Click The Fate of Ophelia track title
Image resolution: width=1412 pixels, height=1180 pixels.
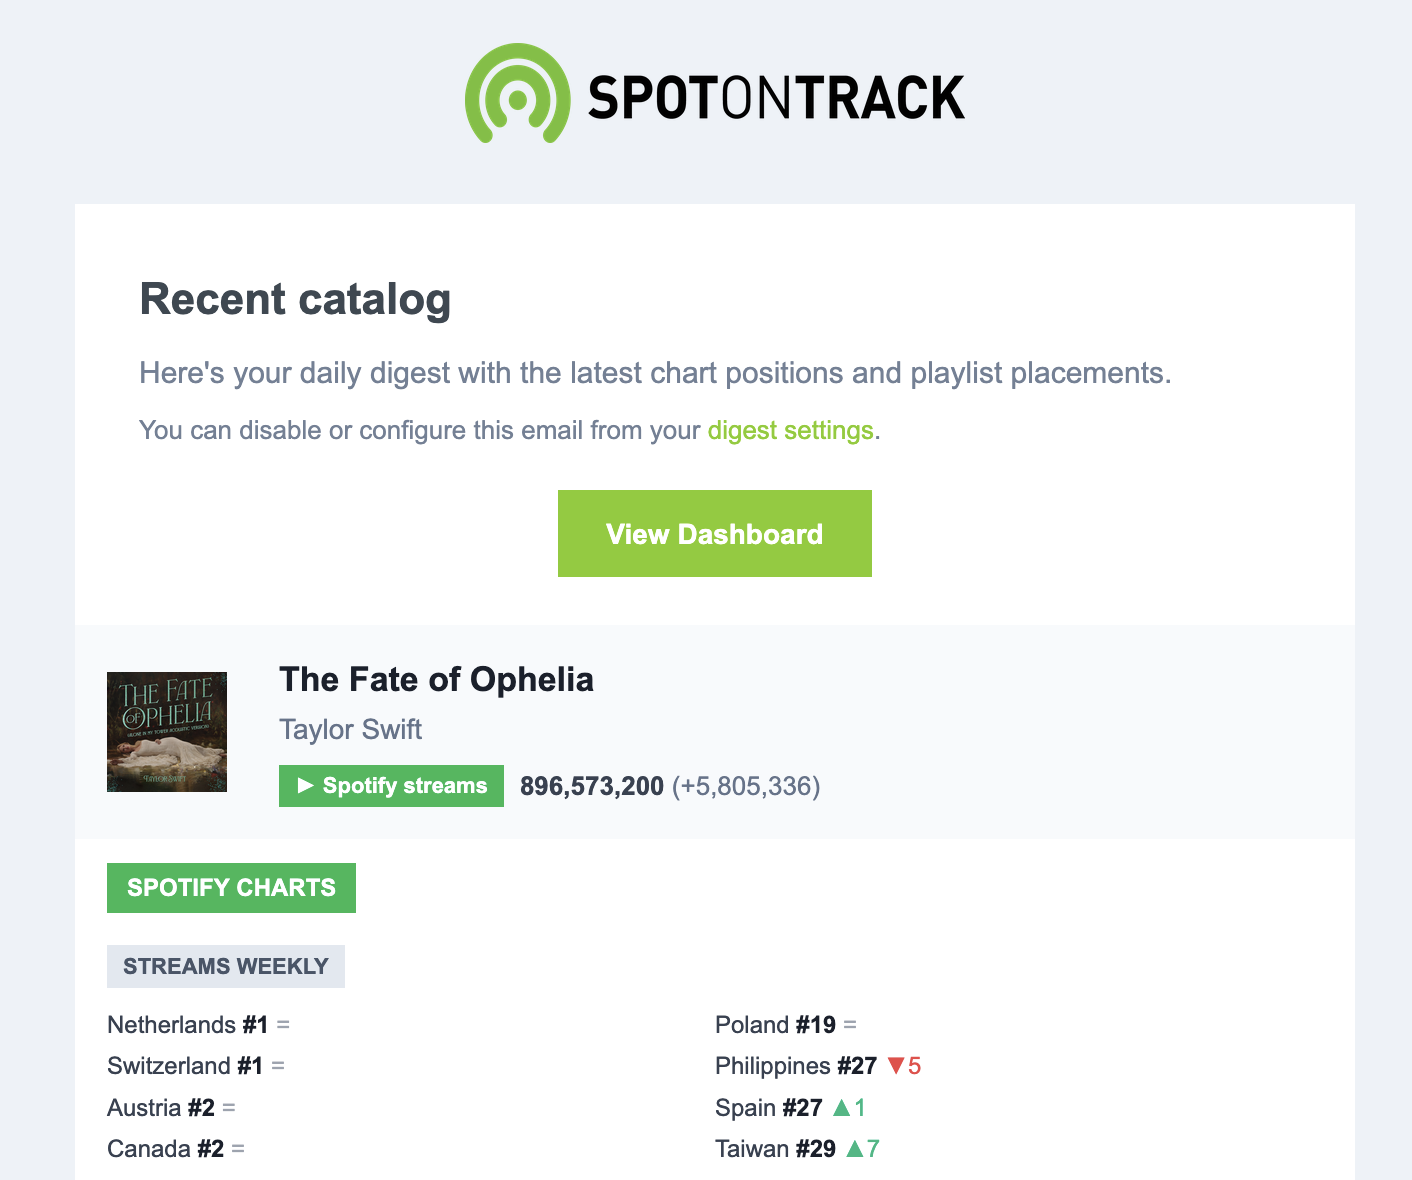coord(436,680)
